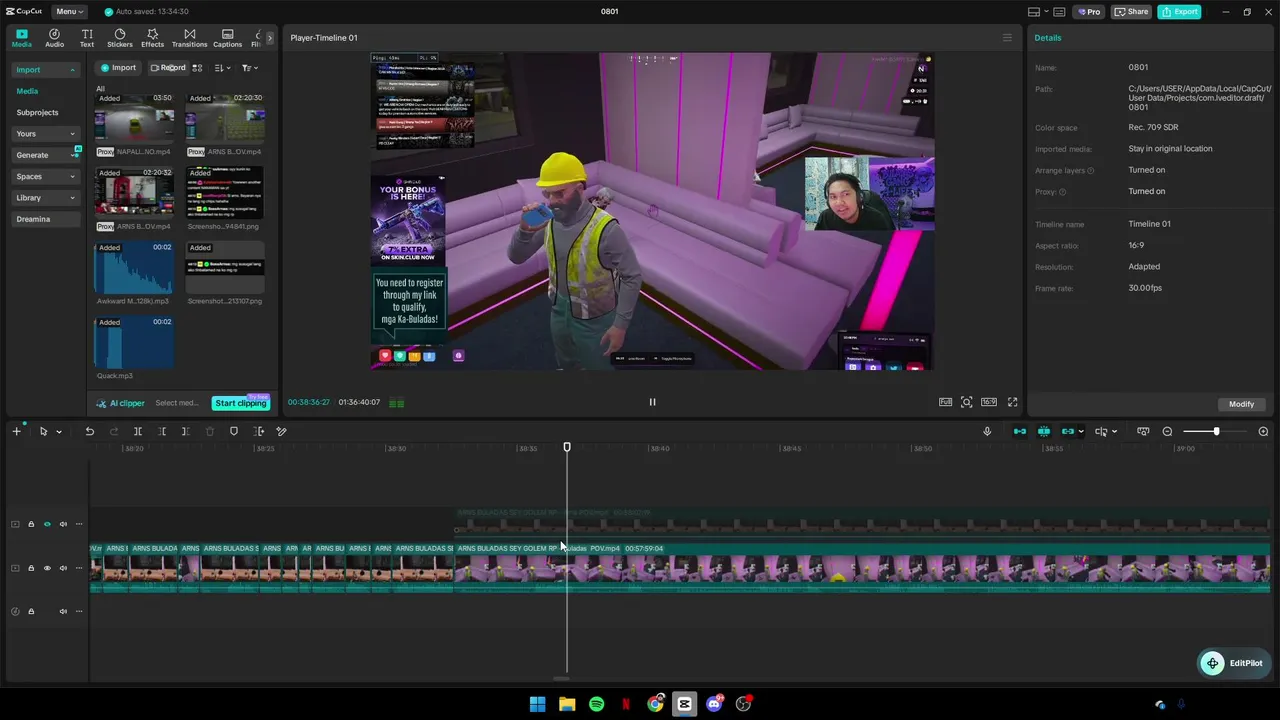Image resolution: width=1280 pixels, height=720 pixels.
Task: Click the Export button
Action: [x=1180, y=12]
